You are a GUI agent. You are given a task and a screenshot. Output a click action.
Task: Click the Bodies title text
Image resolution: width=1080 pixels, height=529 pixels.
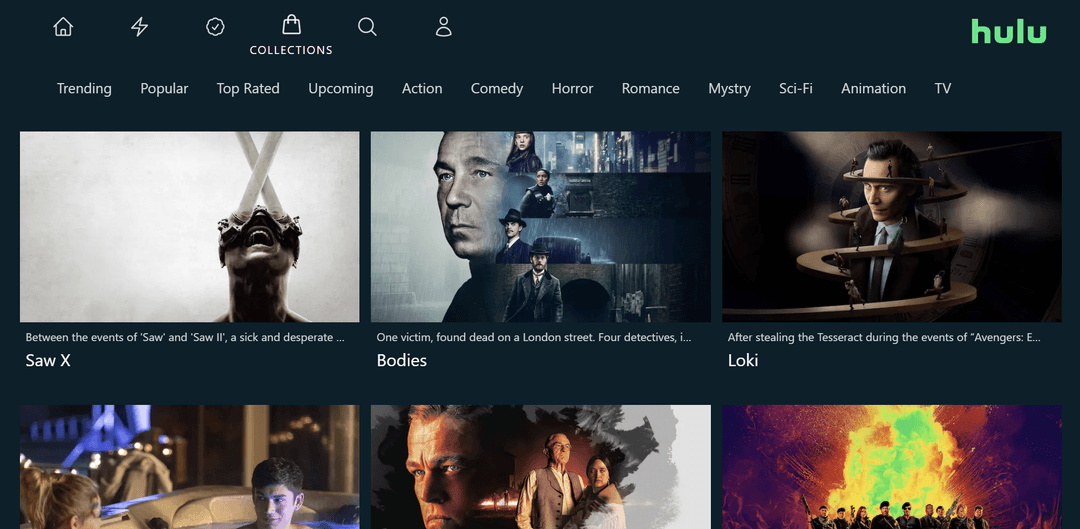[402, 360]
